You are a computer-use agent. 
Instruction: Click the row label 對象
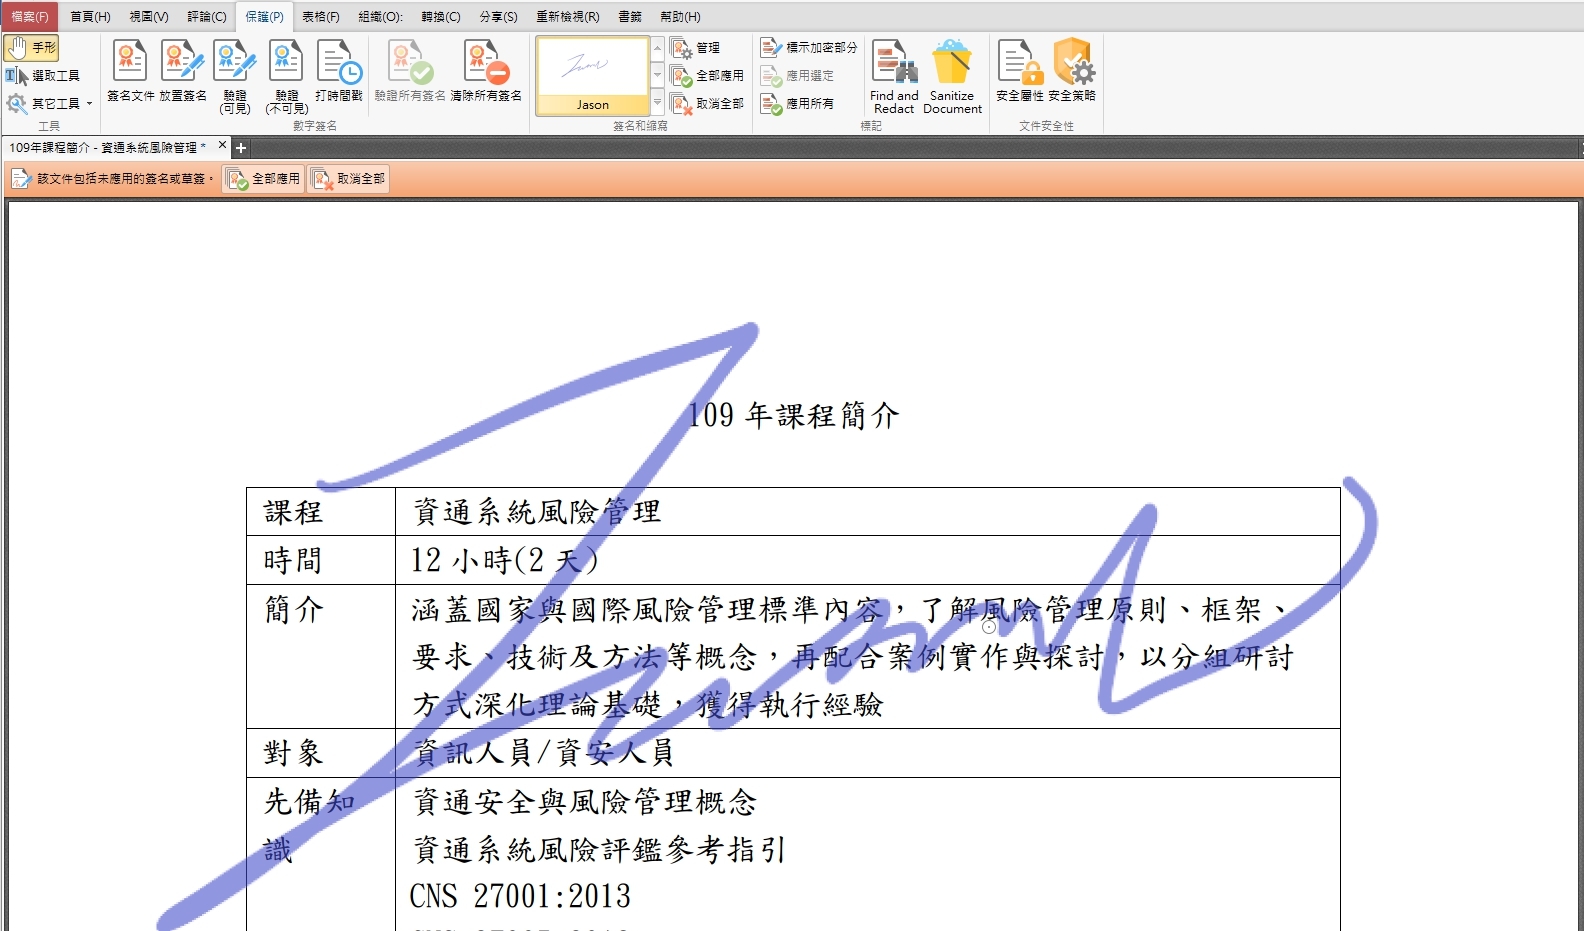click(293, 752)
